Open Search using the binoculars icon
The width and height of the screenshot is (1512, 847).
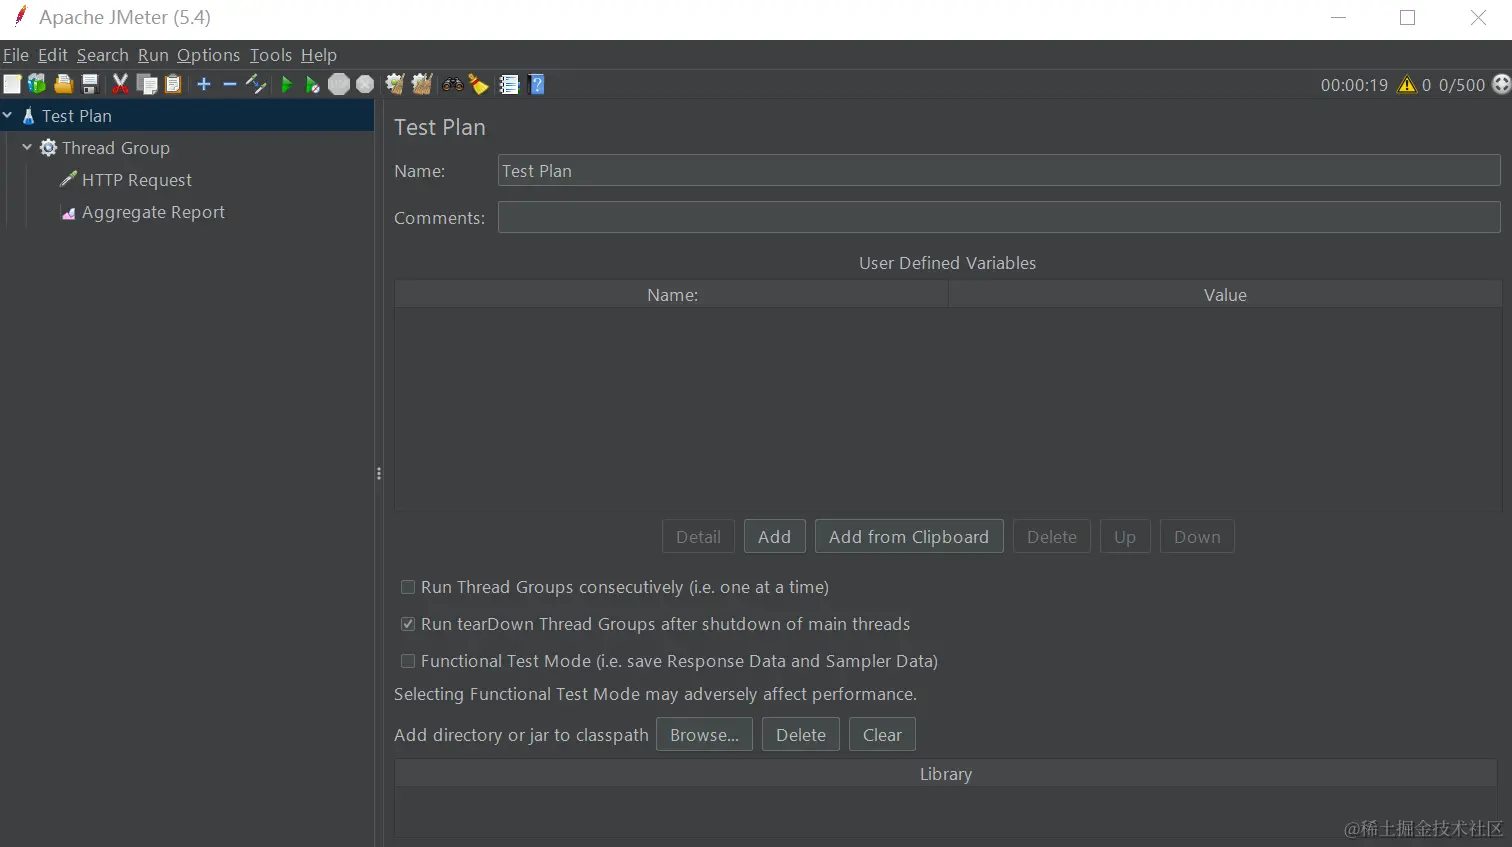click(x=453, y=85)
